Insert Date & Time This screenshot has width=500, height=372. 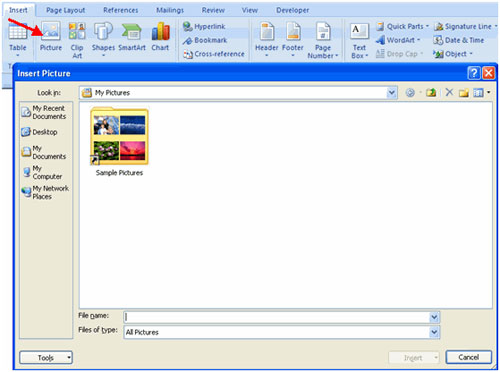[459, 40]
